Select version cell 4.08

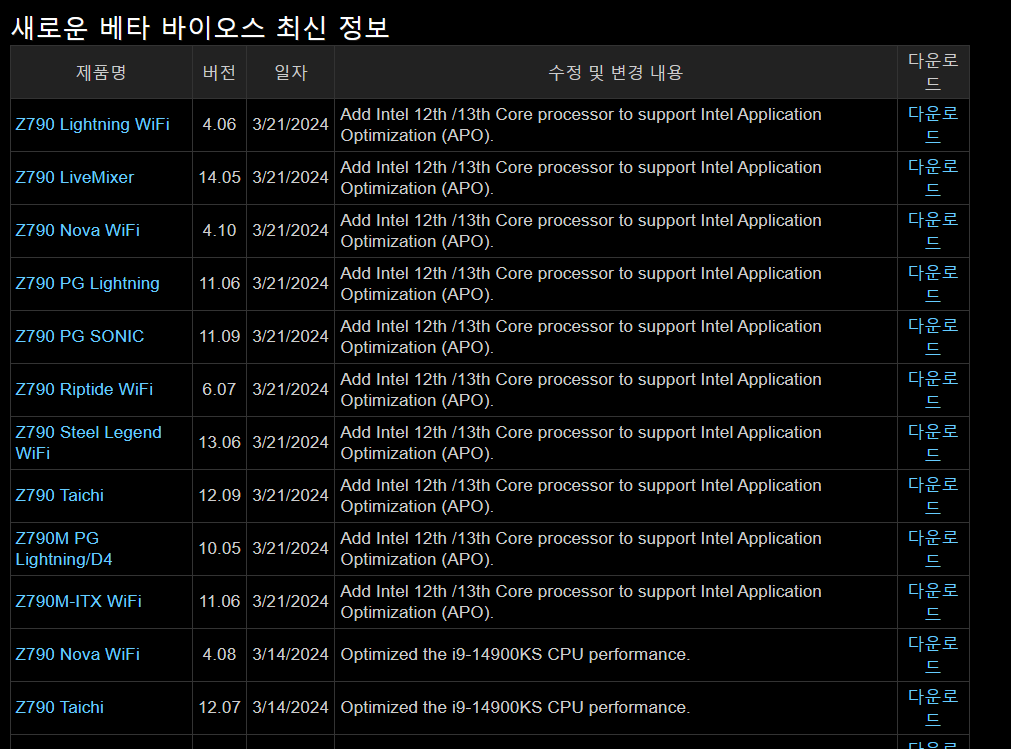click(219, 654)
